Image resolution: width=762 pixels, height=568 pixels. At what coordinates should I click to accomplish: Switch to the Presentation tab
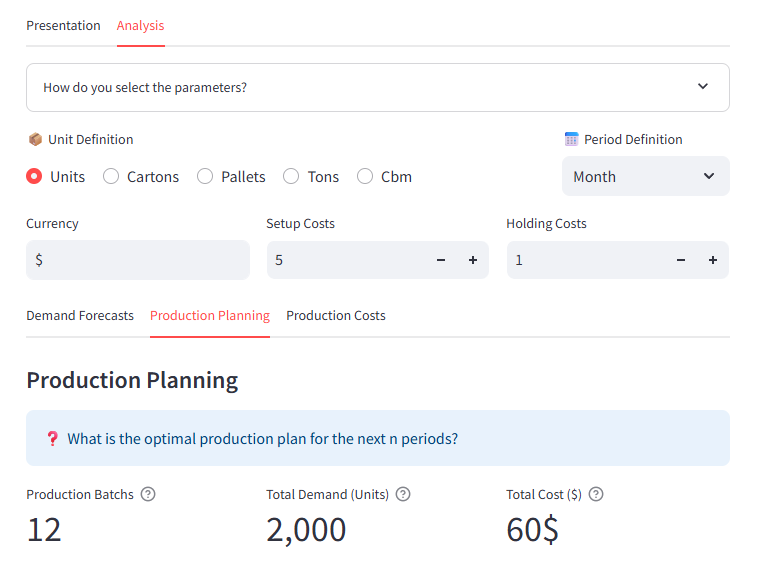pos(63,26)
